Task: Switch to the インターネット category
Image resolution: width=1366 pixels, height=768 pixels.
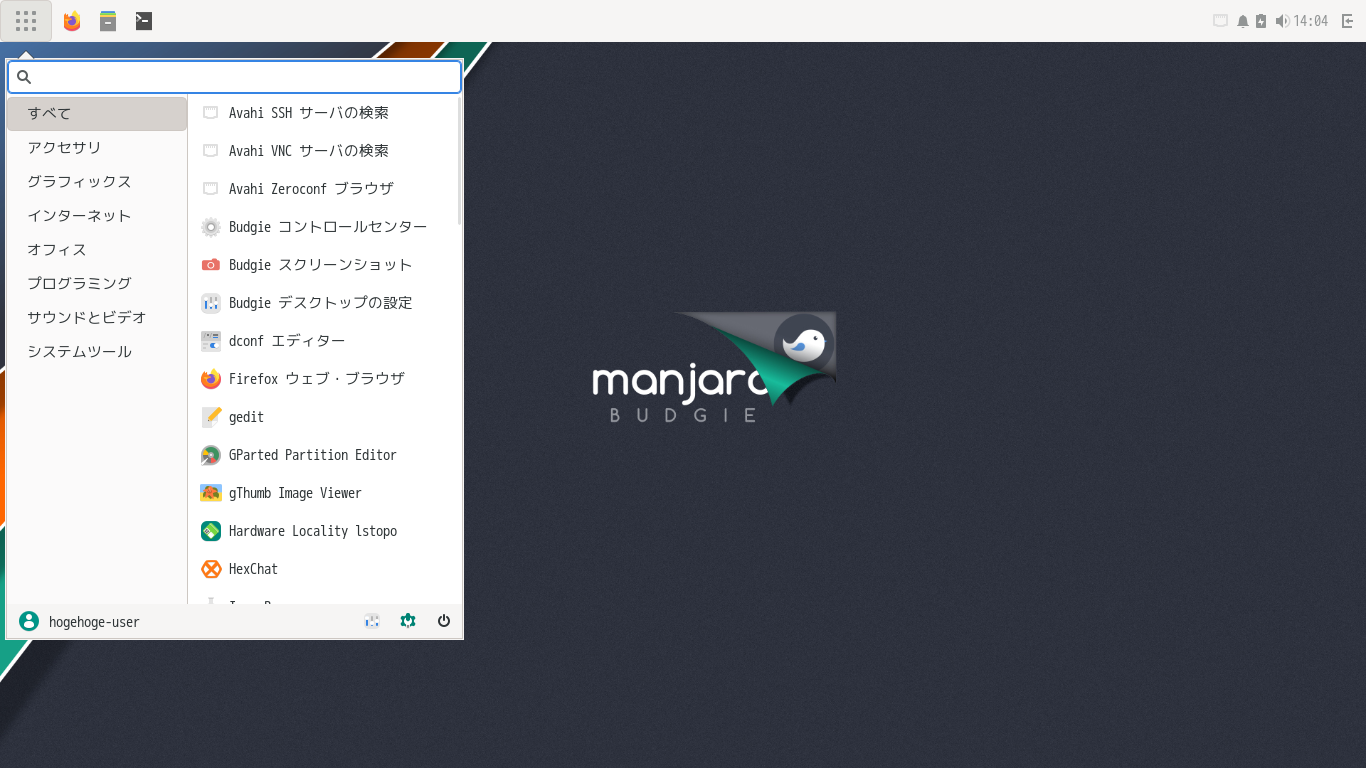Action: pyautogui.click(x=97, y=216)
